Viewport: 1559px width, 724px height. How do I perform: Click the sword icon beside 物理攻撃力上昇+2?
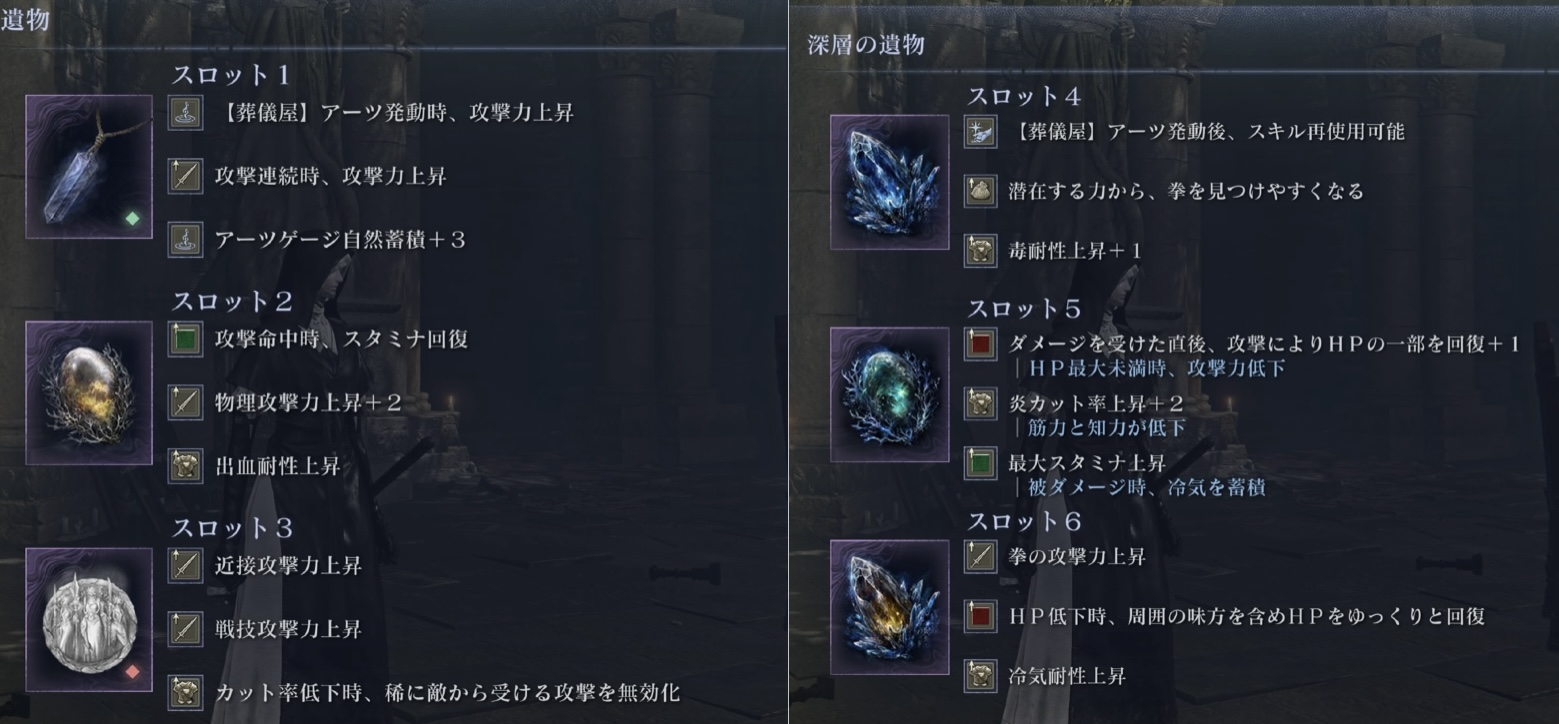[x=186, y=402]
